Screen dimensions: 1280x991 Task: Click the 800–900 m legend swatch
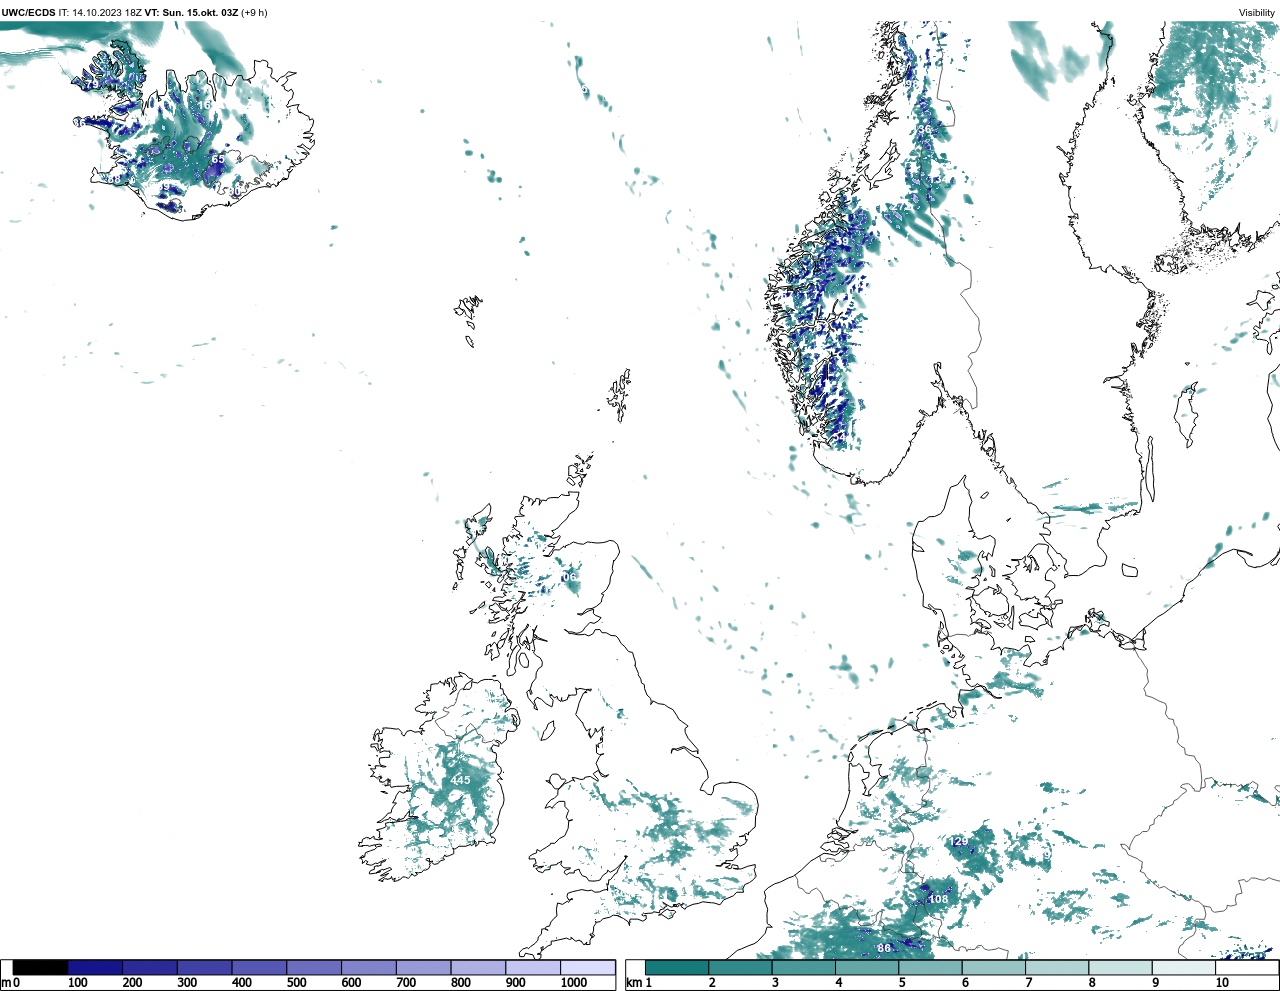[x=478, y=967]
